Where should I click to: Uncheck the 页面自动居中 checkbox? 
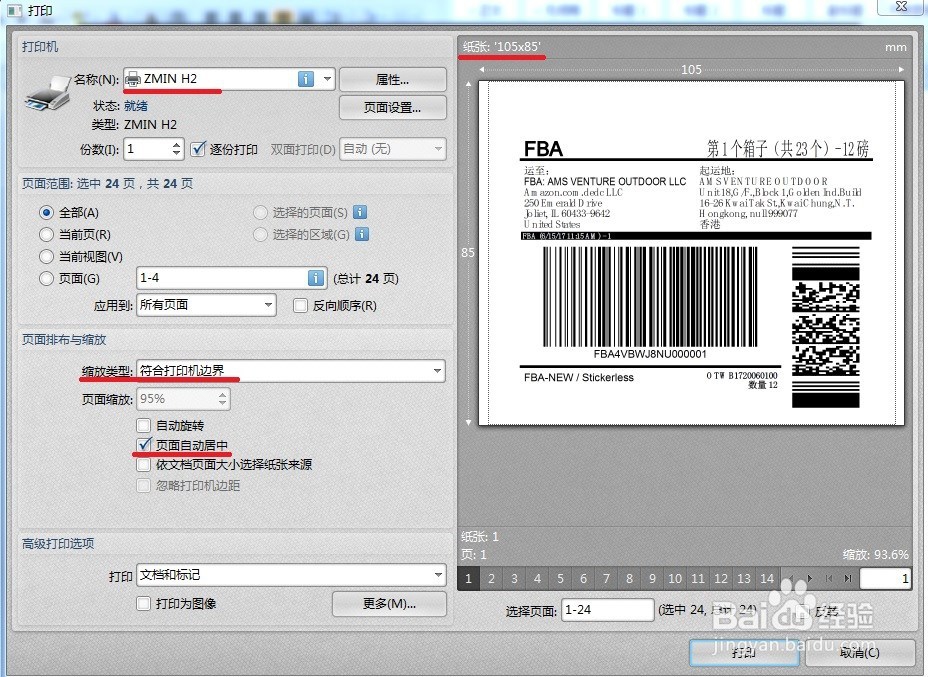click(143, 444)
